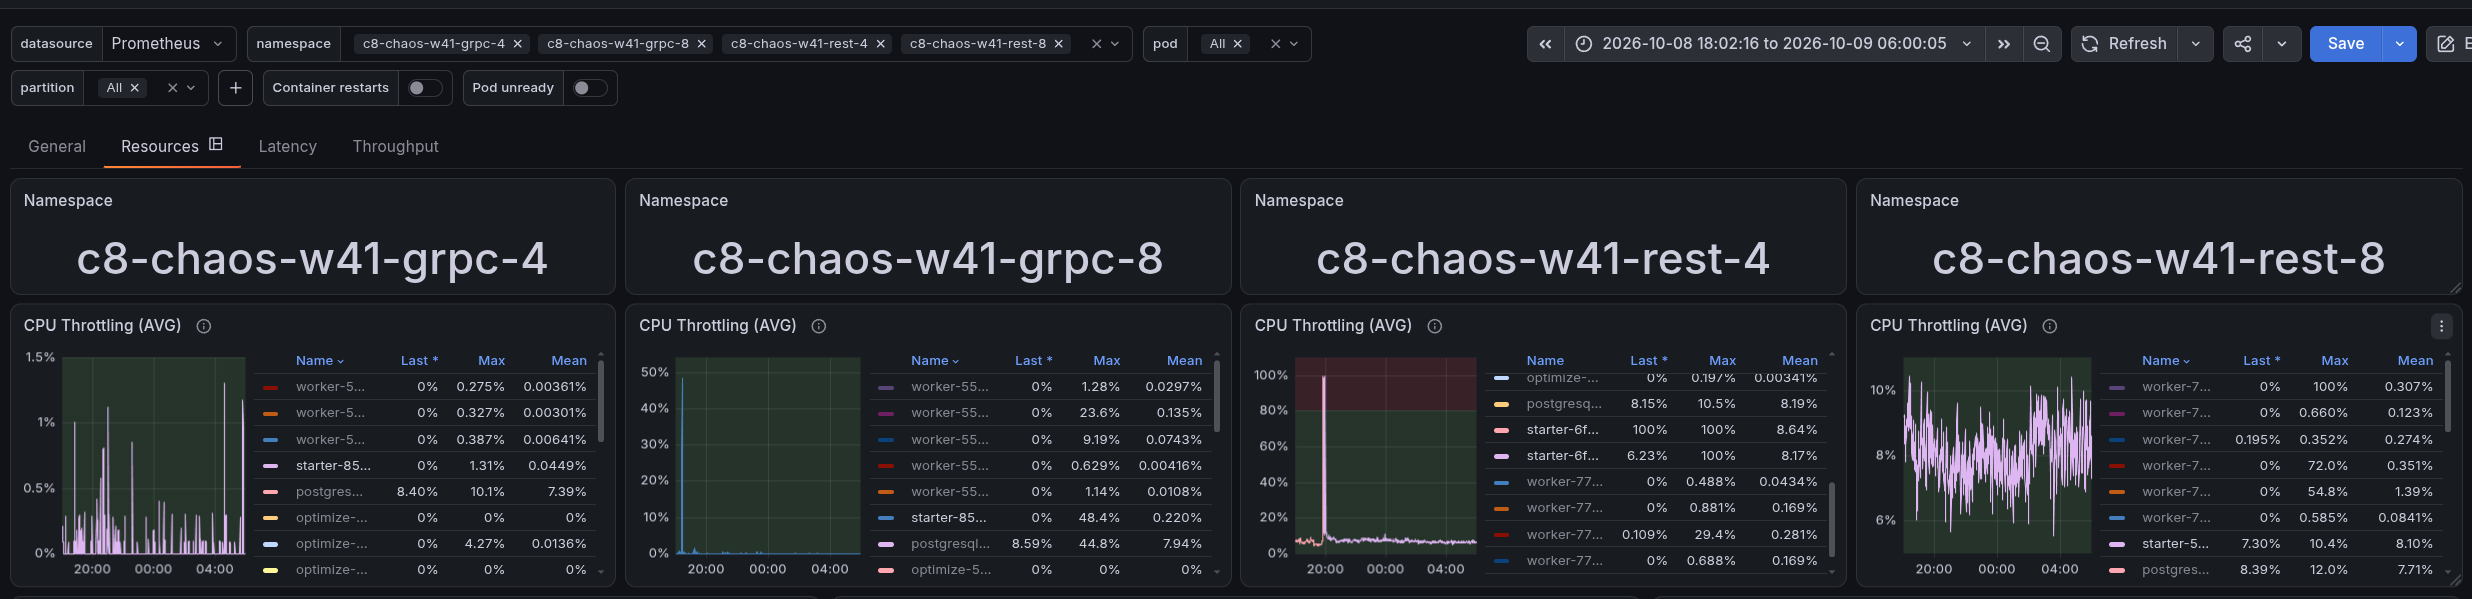
Task: Click the refresh circular arrows icon
Action: click(x=2090, y=44)
